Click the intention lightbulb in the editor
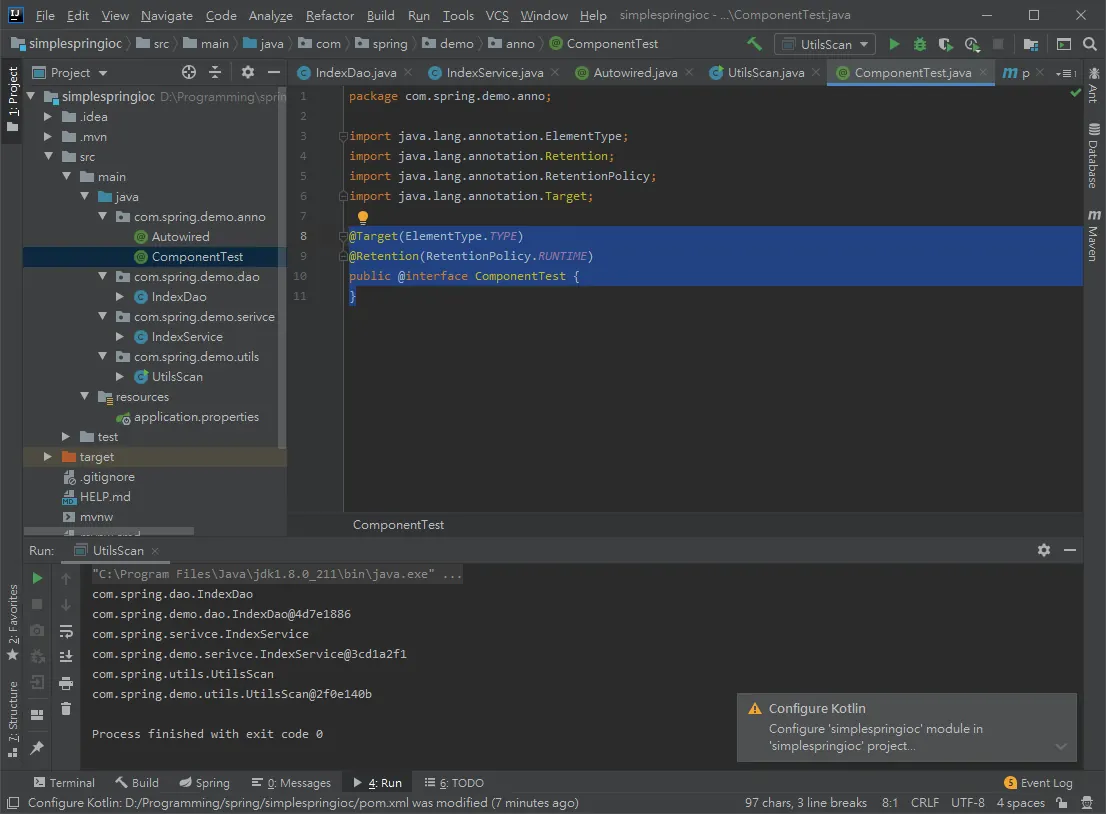The width and height of the screenshot is (1106, 814). [363, 217]
